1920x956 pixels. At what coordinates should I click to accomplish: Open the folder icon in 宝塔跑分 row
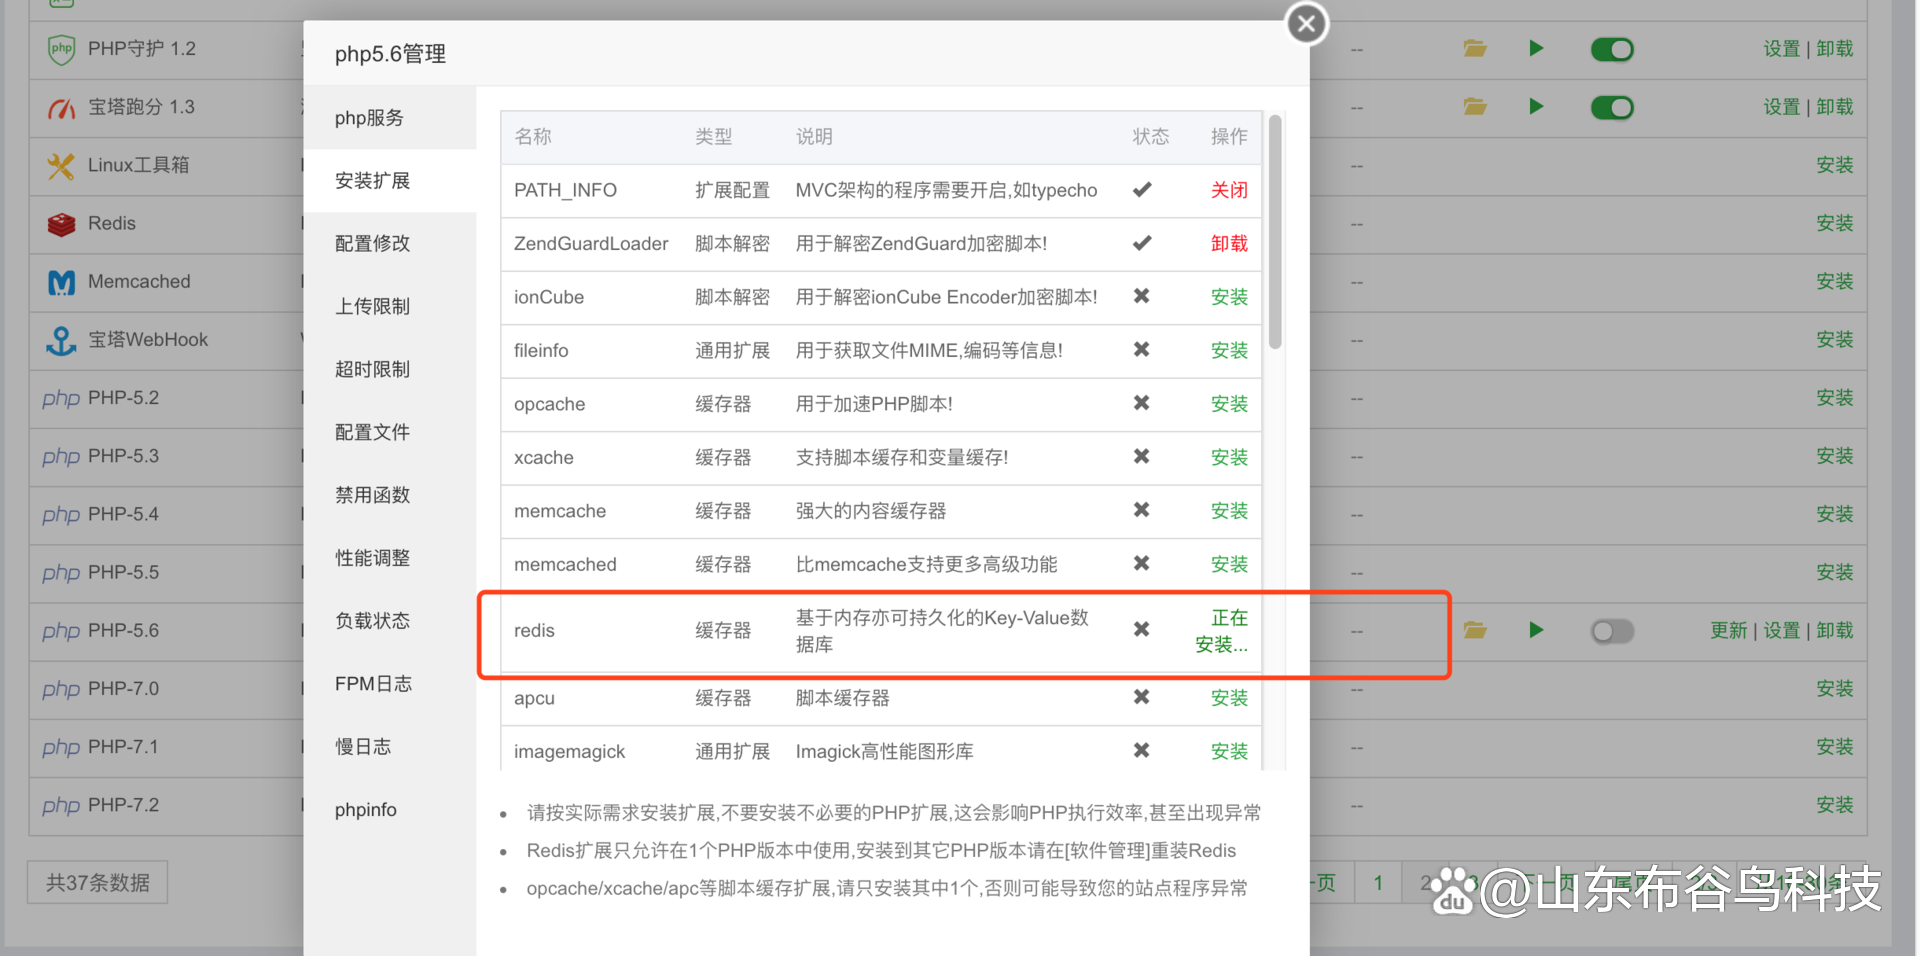coord(1475,106)
